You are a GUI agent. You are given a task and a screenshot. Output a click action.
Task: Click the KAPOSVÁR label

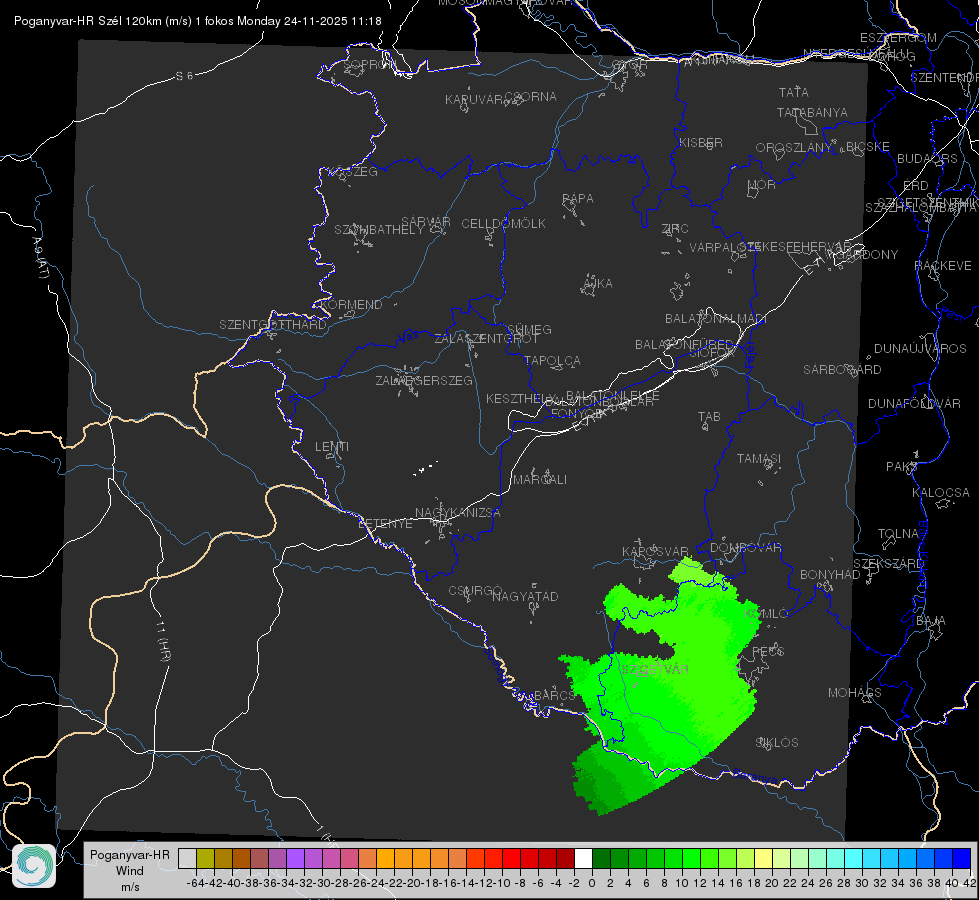655,551
